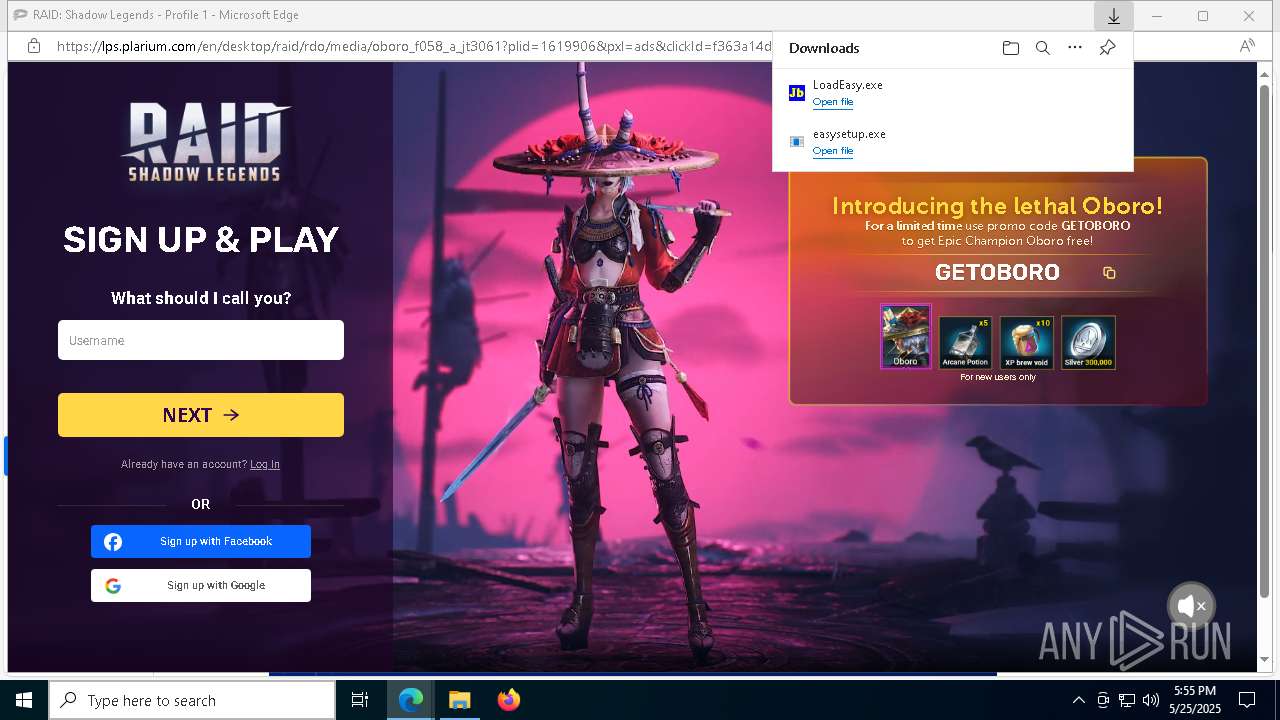Screen dimensions: 1280x720
Task: Open file link under easysetup.exe
Action: [833, 151]
